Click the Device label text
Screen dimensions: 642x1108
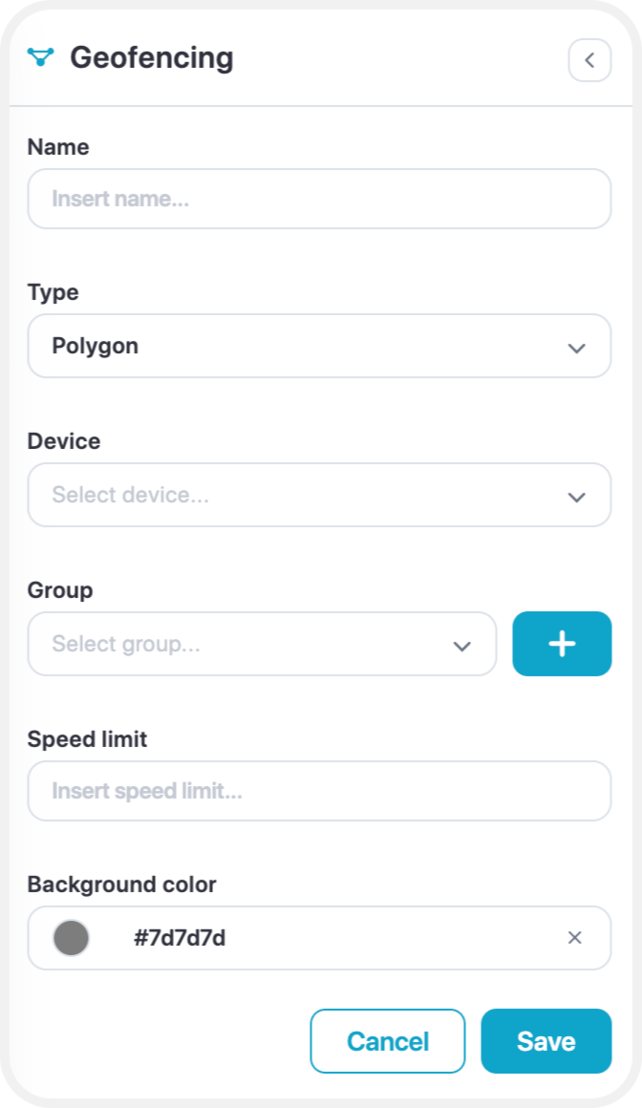(x=64, y=441)
